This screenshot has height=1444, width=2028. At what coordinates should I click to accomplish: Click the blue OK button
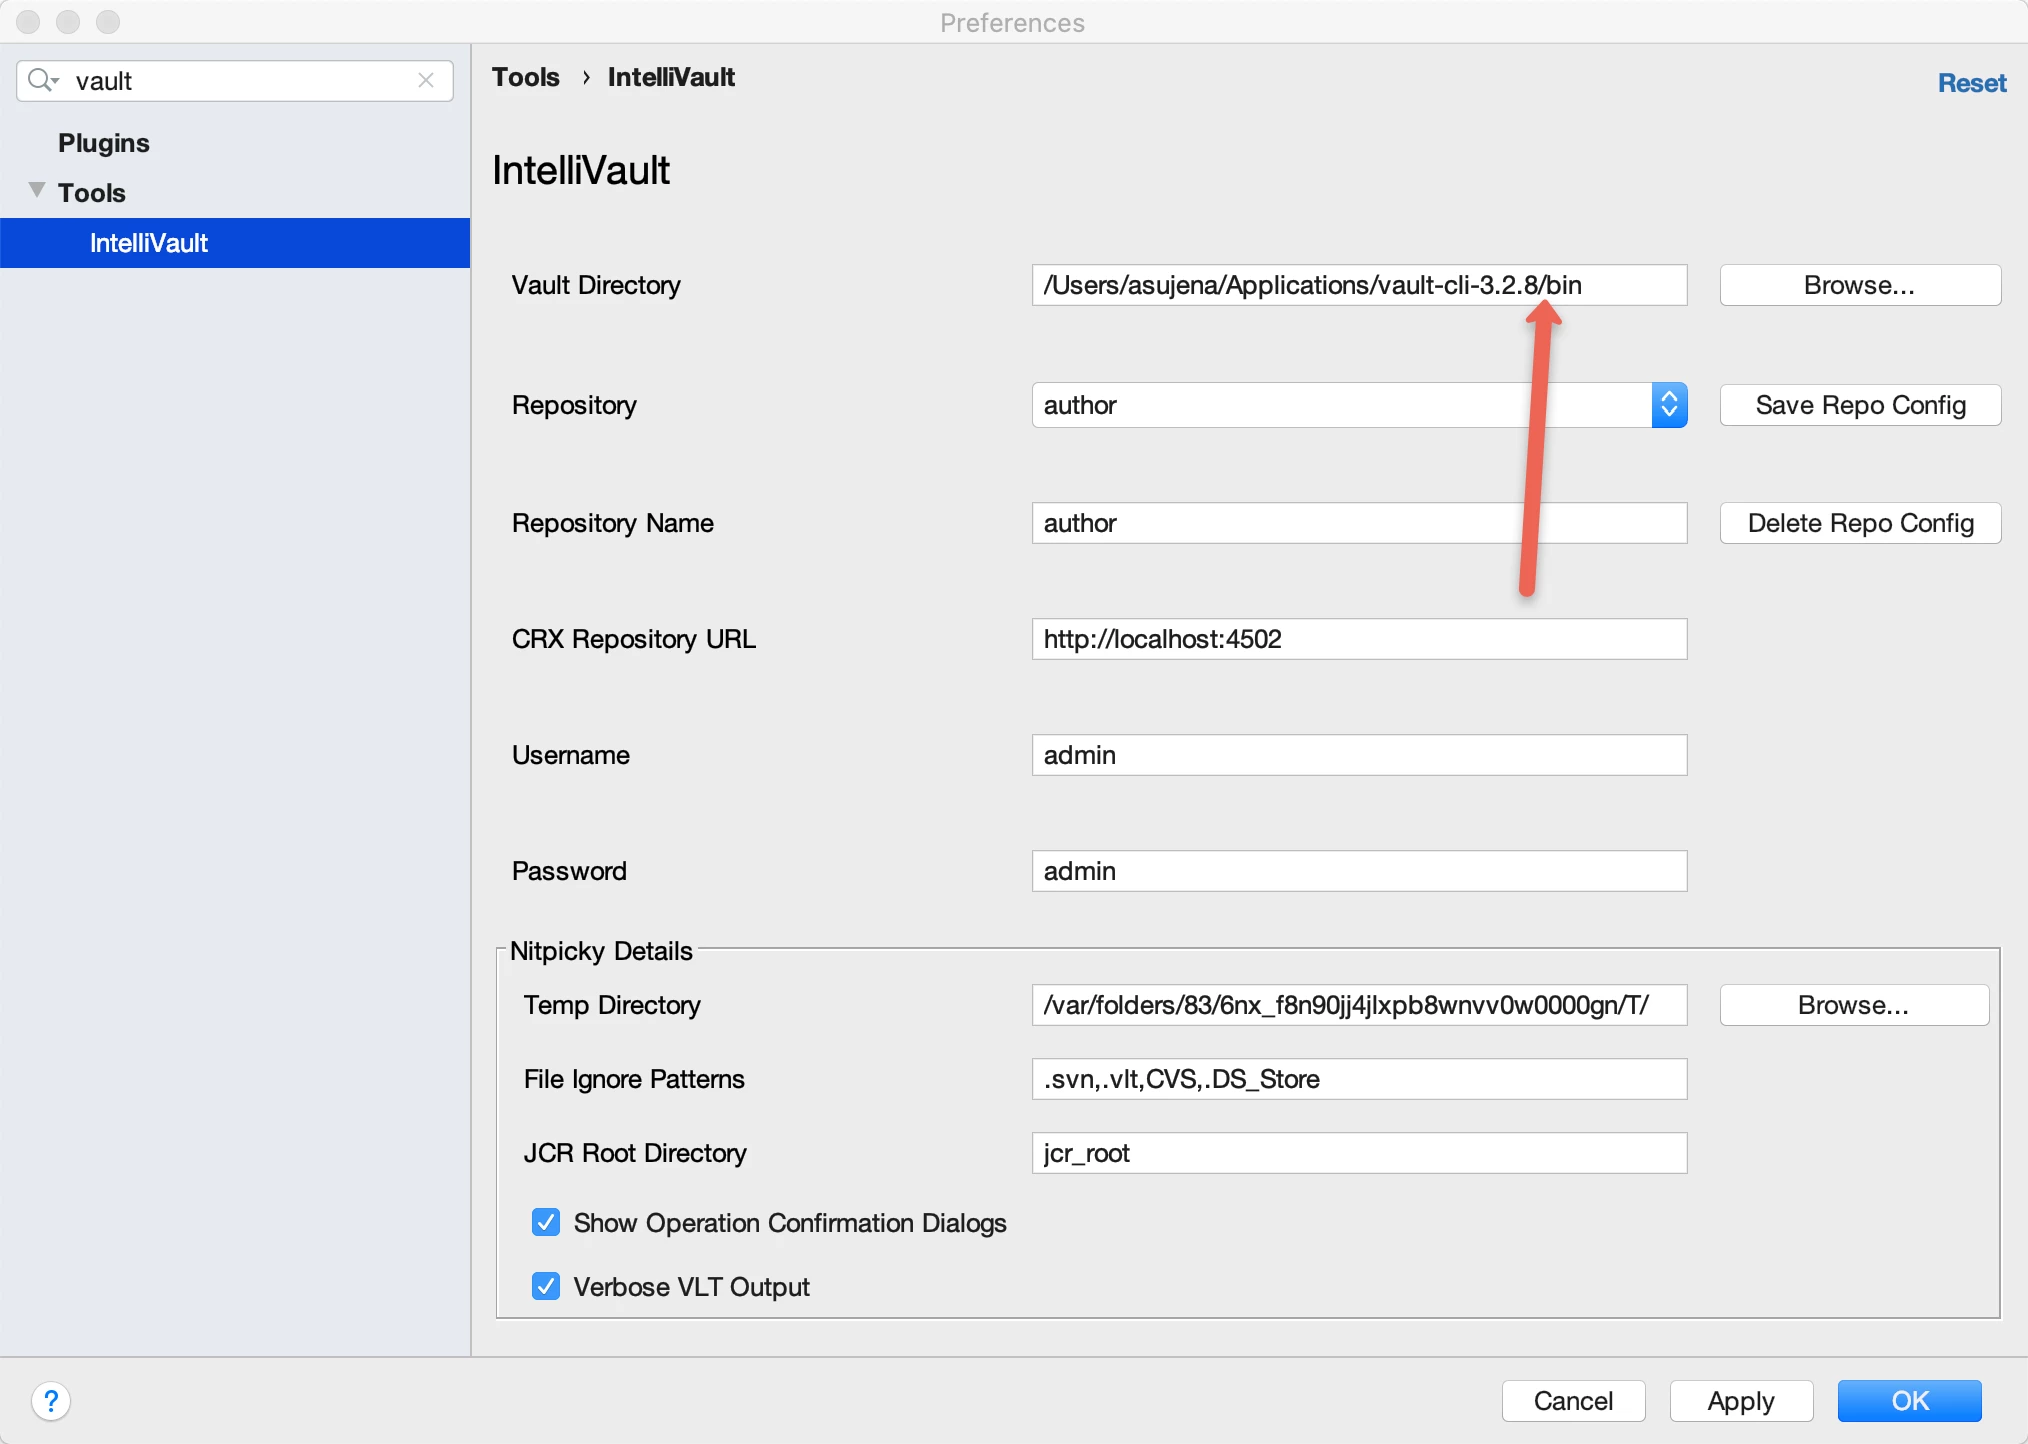1908,1401
